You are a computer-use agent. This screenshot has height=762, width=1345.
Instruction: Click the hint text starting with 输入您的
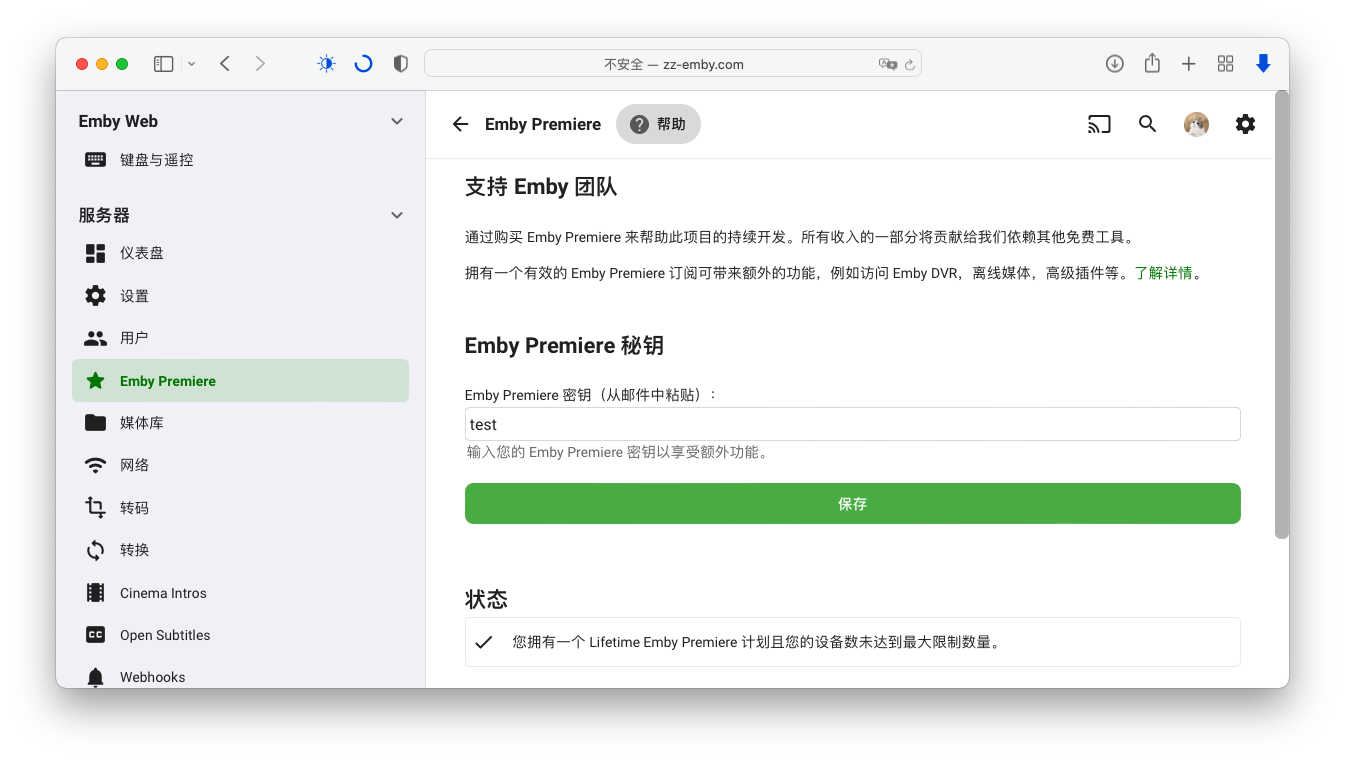click(617, 452)
